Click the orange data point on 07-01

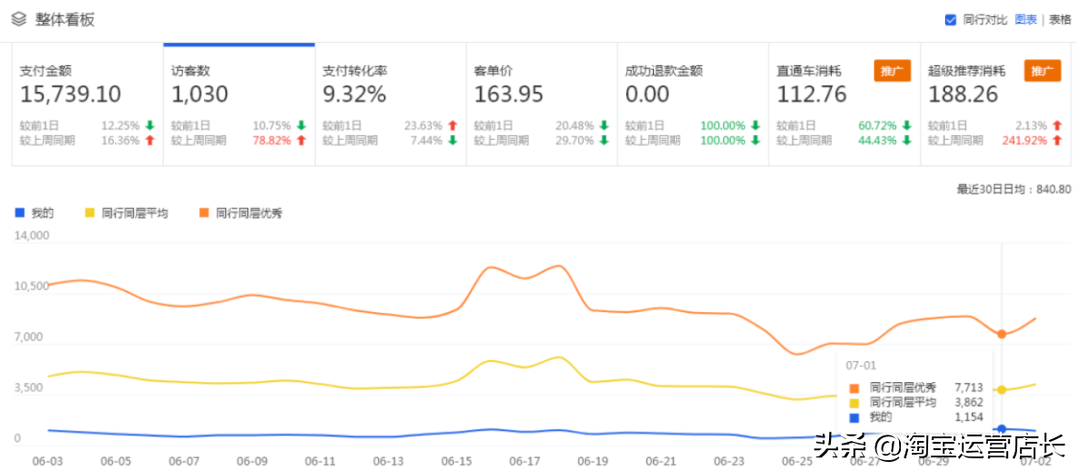[x=1002, y=334]
